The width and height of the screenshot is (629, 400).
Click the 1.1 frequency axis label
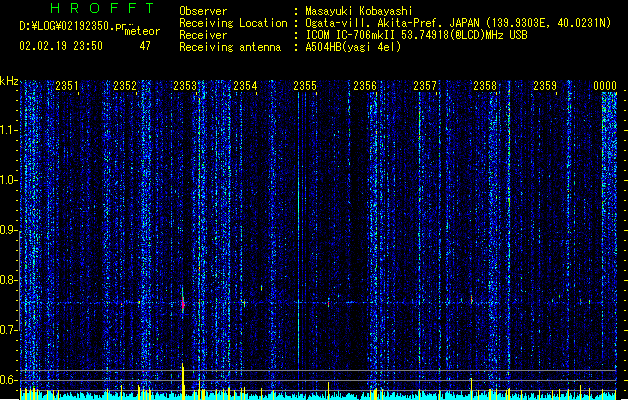pyautogui.click(x=8, y=130)
